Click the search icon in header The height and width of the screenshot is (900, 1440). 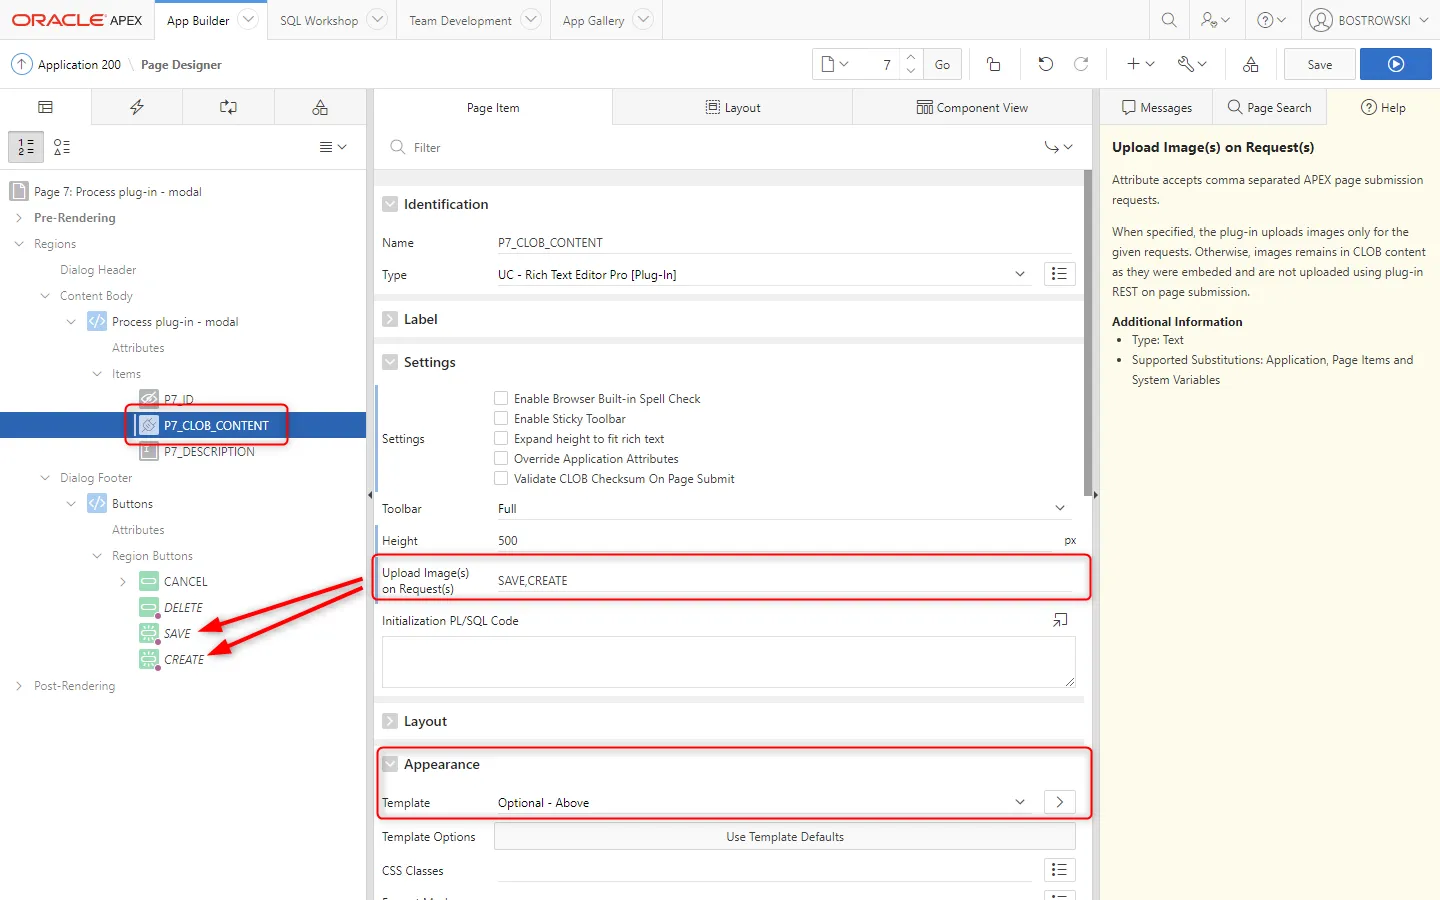click(1168, 20)
